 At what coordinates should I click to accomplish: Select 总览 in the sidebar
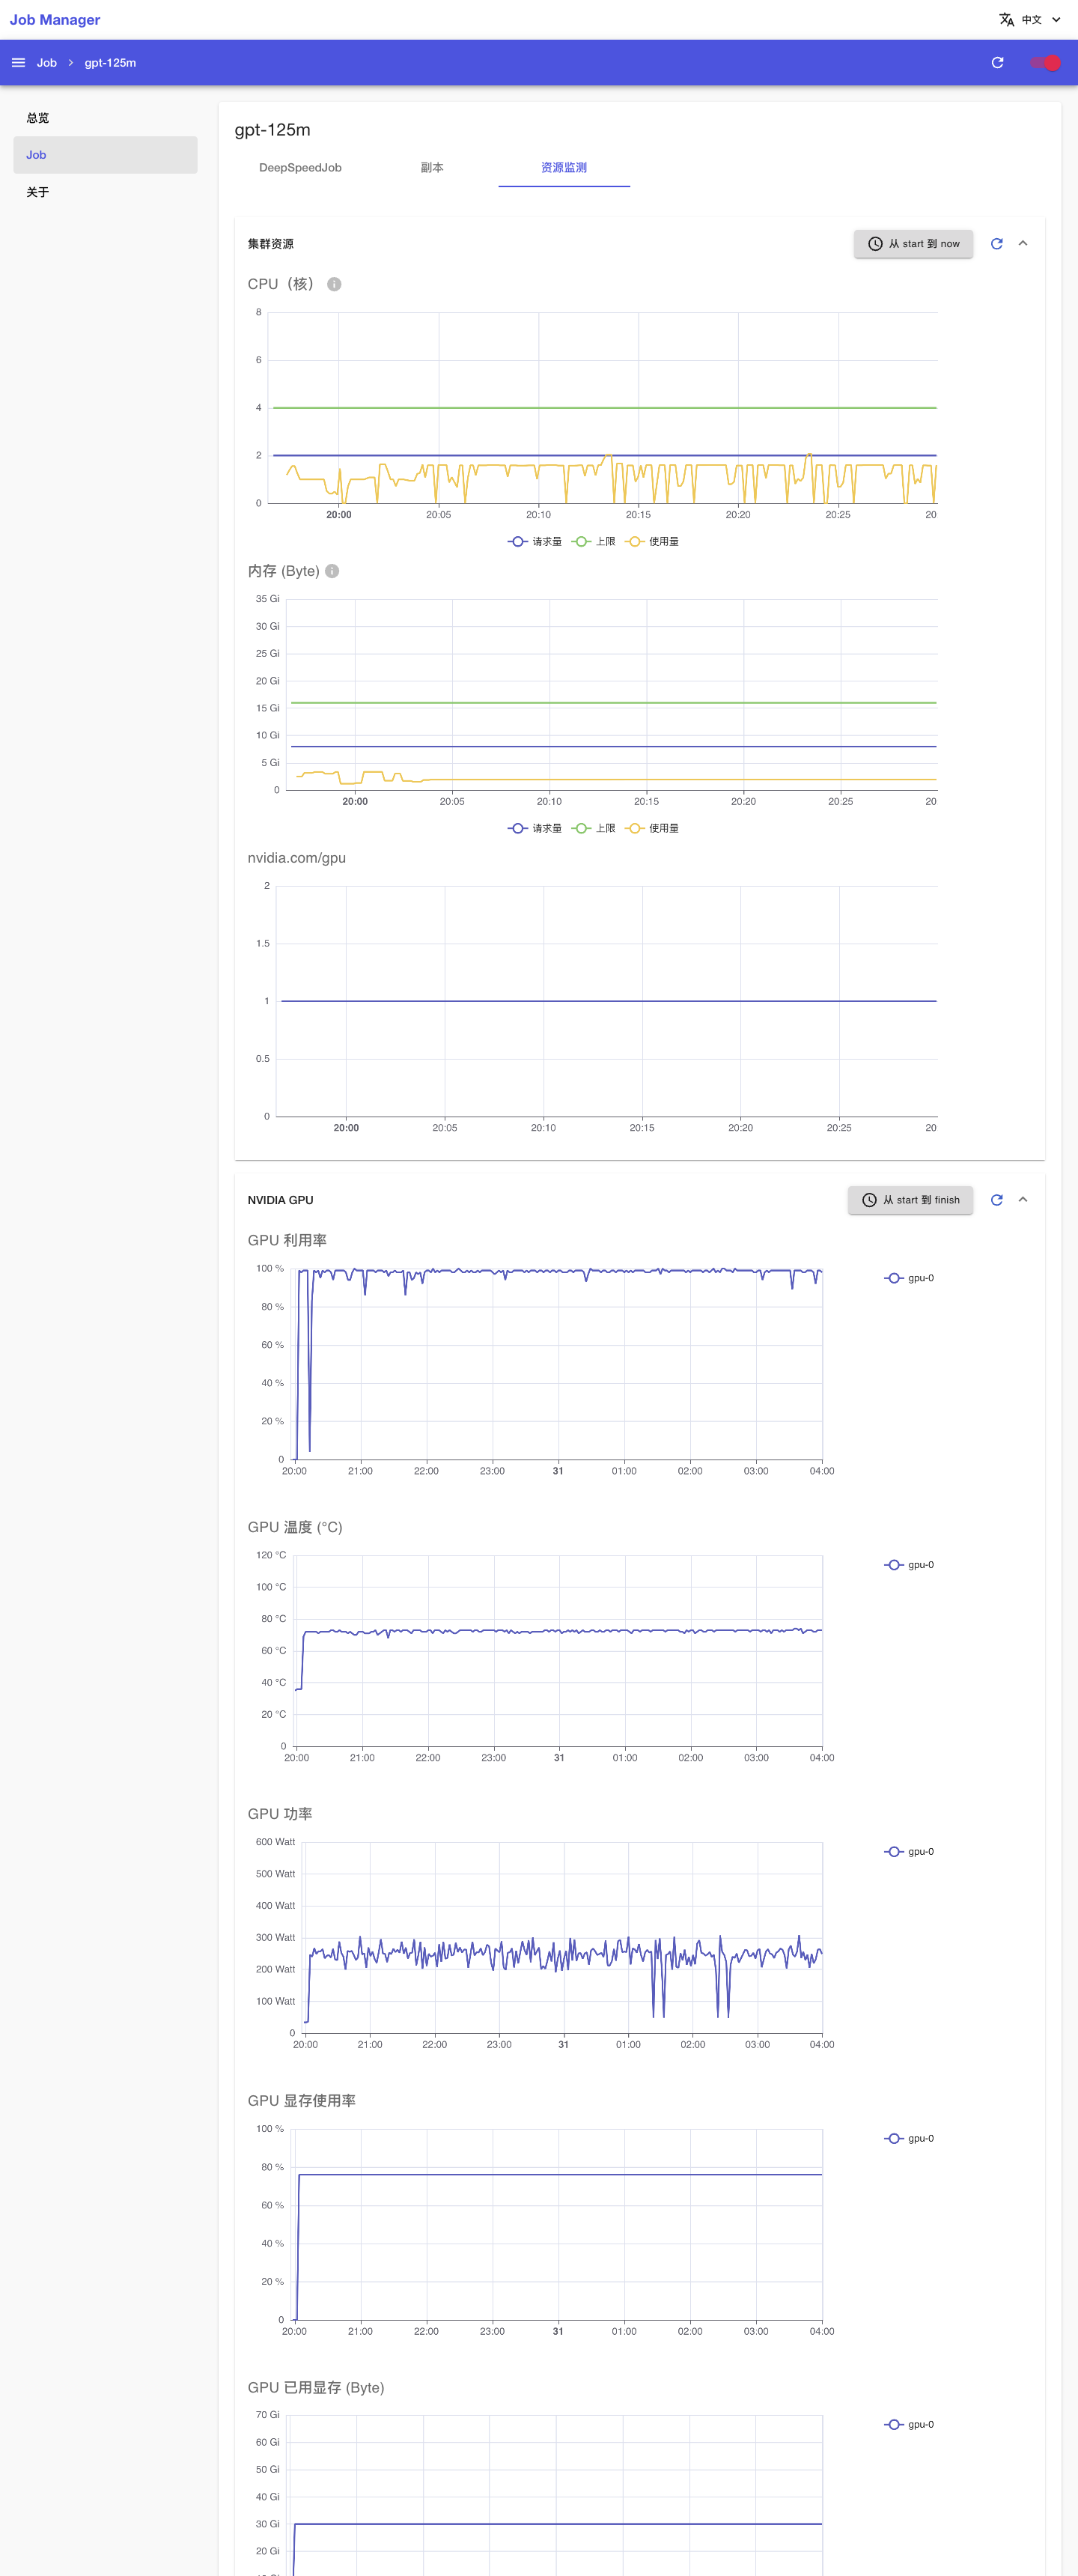[105, 118]
